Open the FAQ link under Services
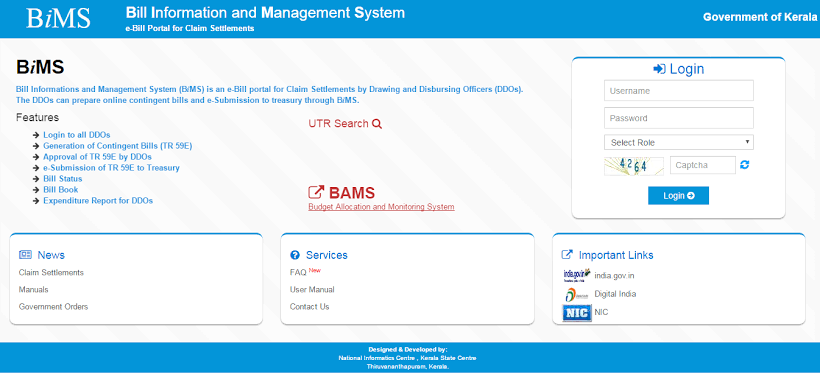The image size is (820, 374). pos(298,273)
